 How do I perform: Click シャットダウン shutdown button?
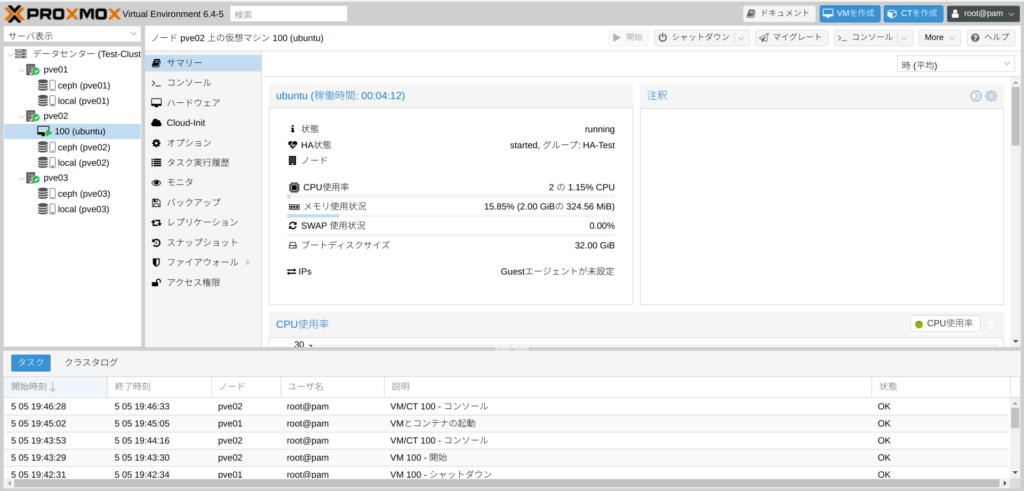pyautogui.click(x=694, y=38)
